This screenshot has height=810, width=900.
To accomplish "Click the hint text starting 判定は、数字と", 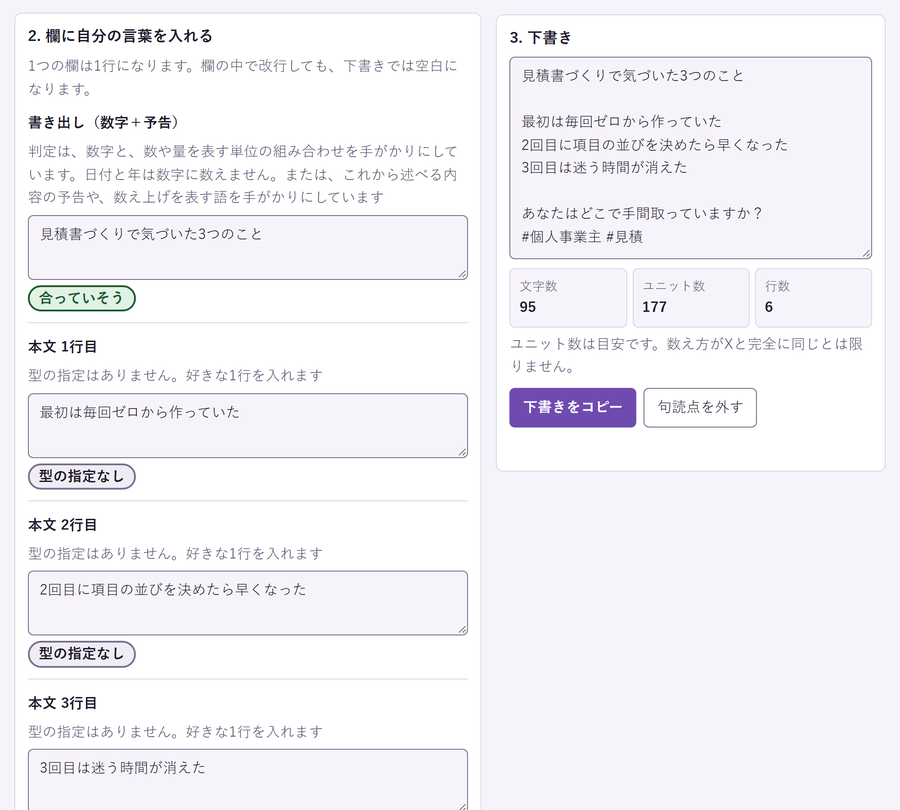I will 243,174.
